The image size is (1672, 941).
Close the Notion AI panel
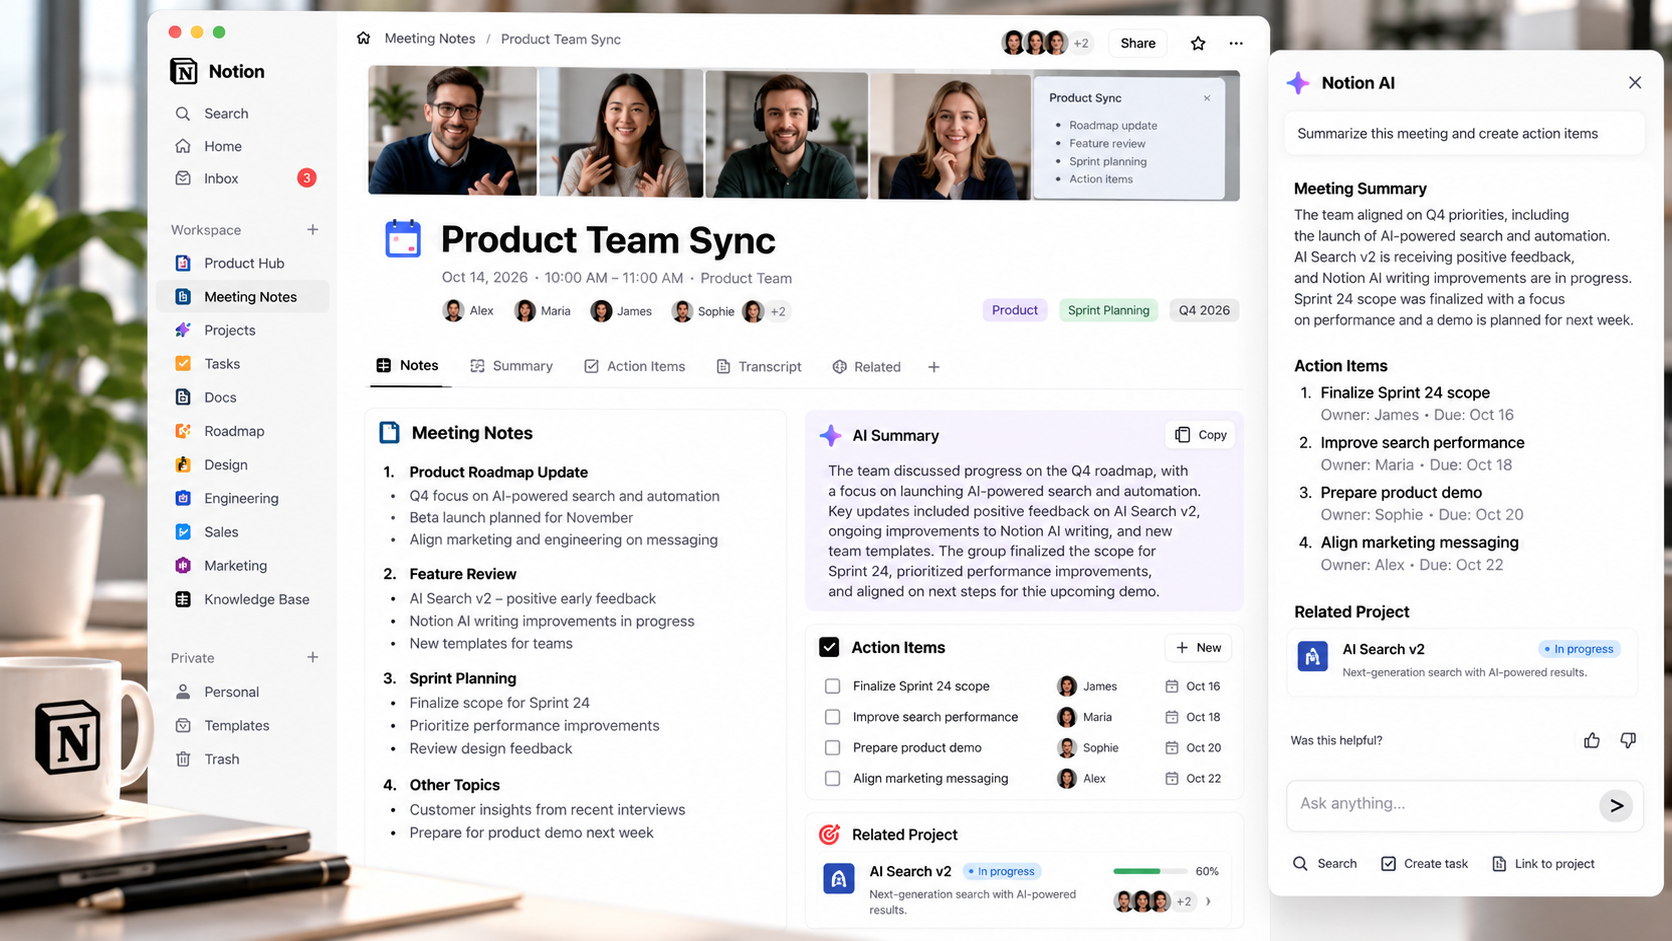click(1635, 82)
